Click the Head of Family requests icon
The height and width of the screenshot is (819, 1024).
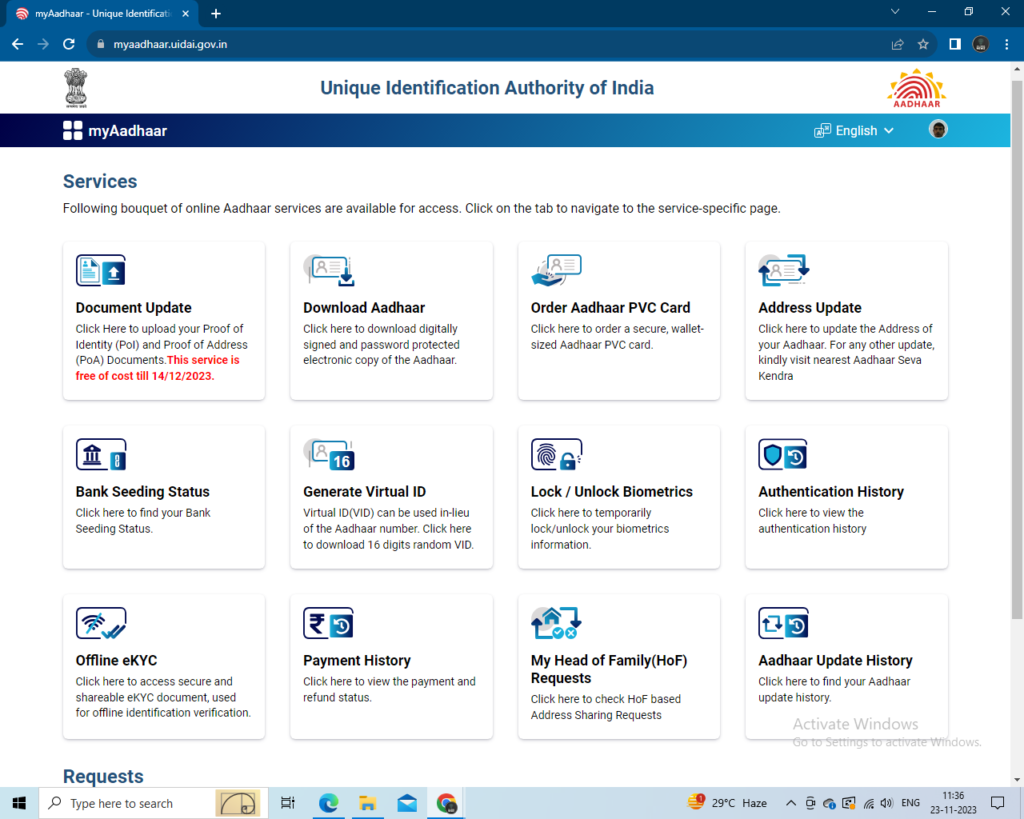pos(556,623)
